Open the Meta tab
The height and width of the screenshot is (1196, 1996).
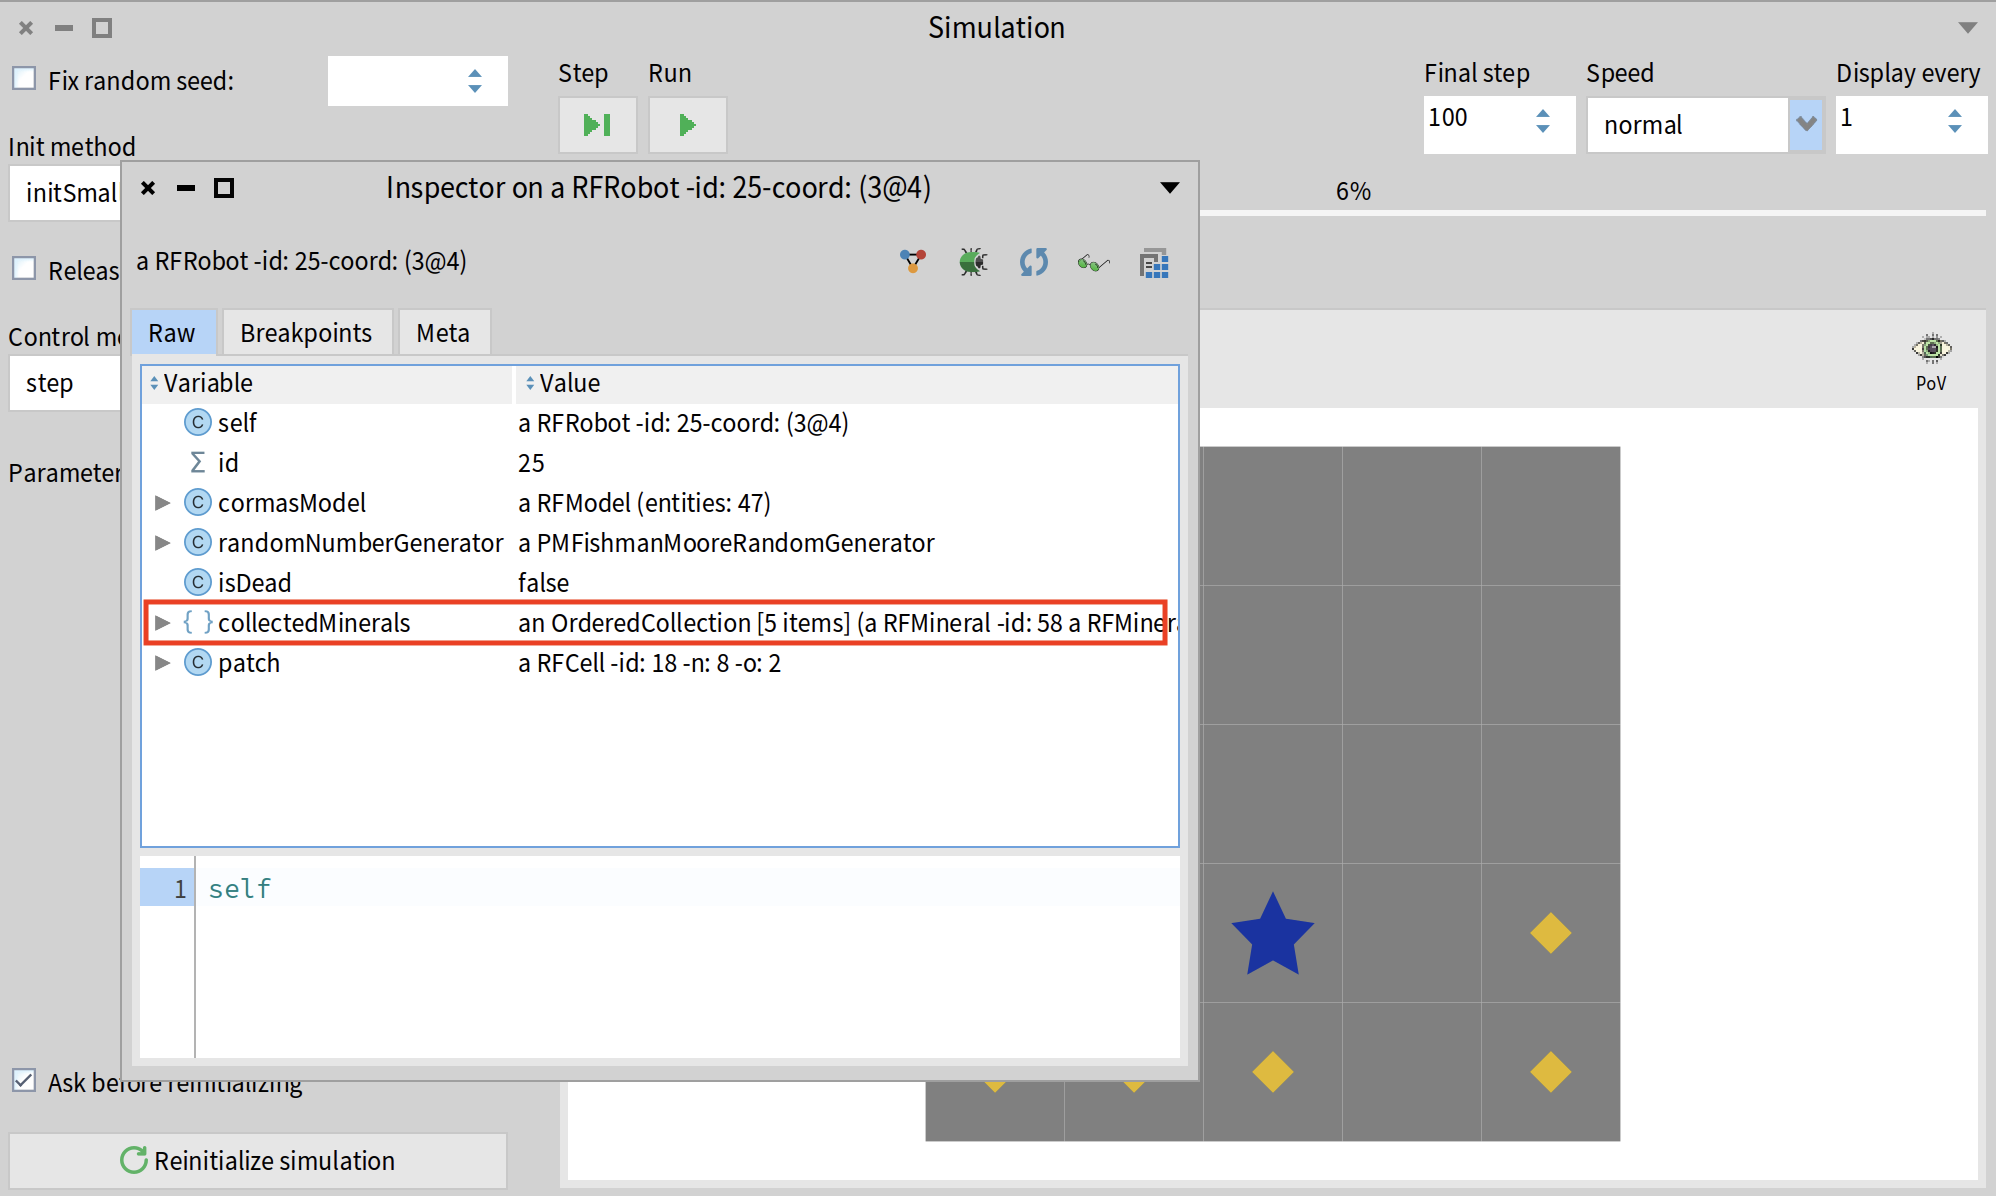443,333
